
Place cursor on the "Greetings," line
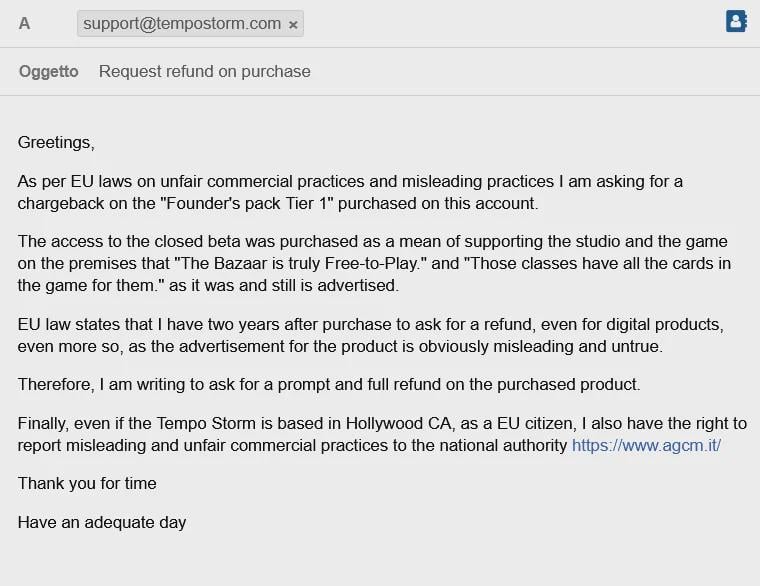pyautogui.click(x=56, y=143)
